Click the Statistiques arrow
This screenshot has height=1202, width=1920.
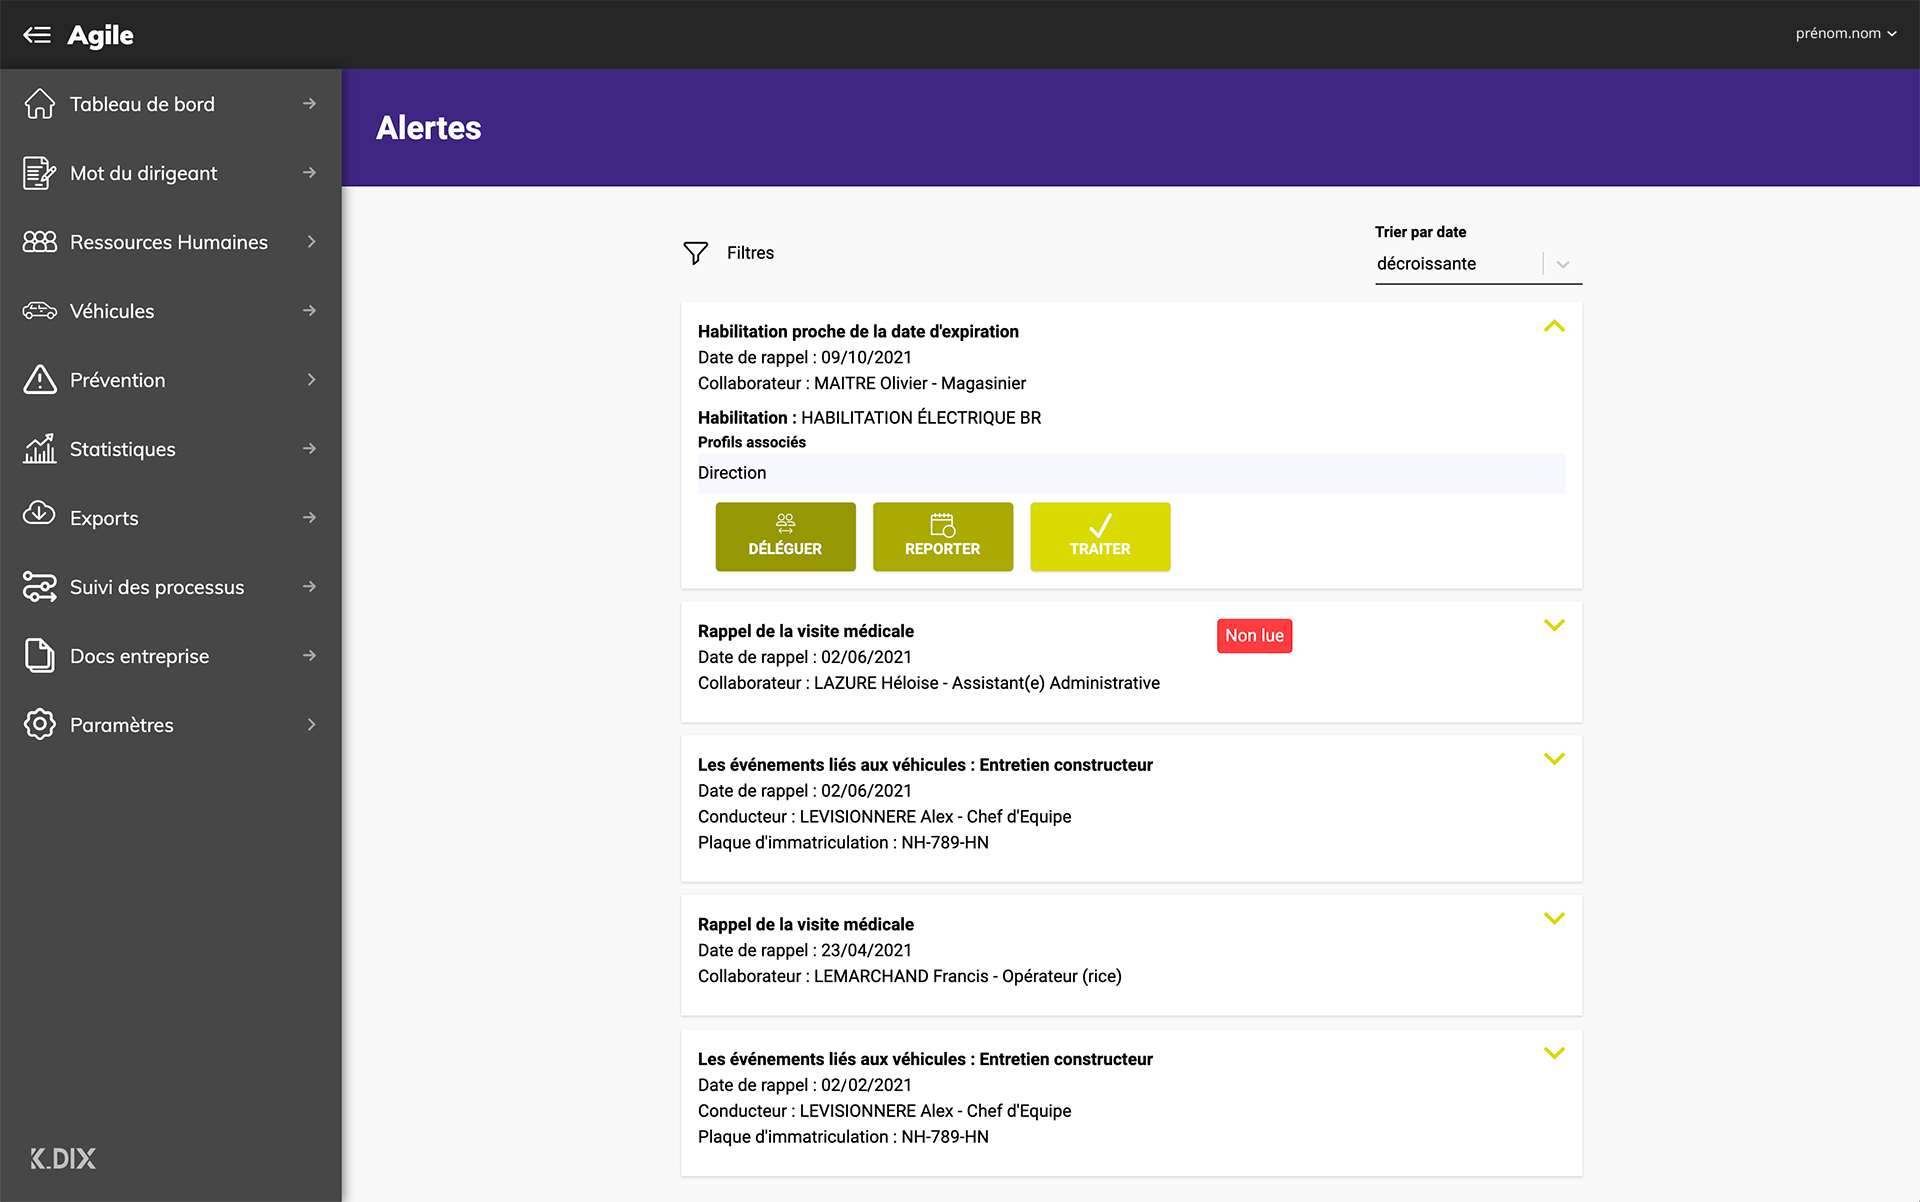(x=310, y=449)
